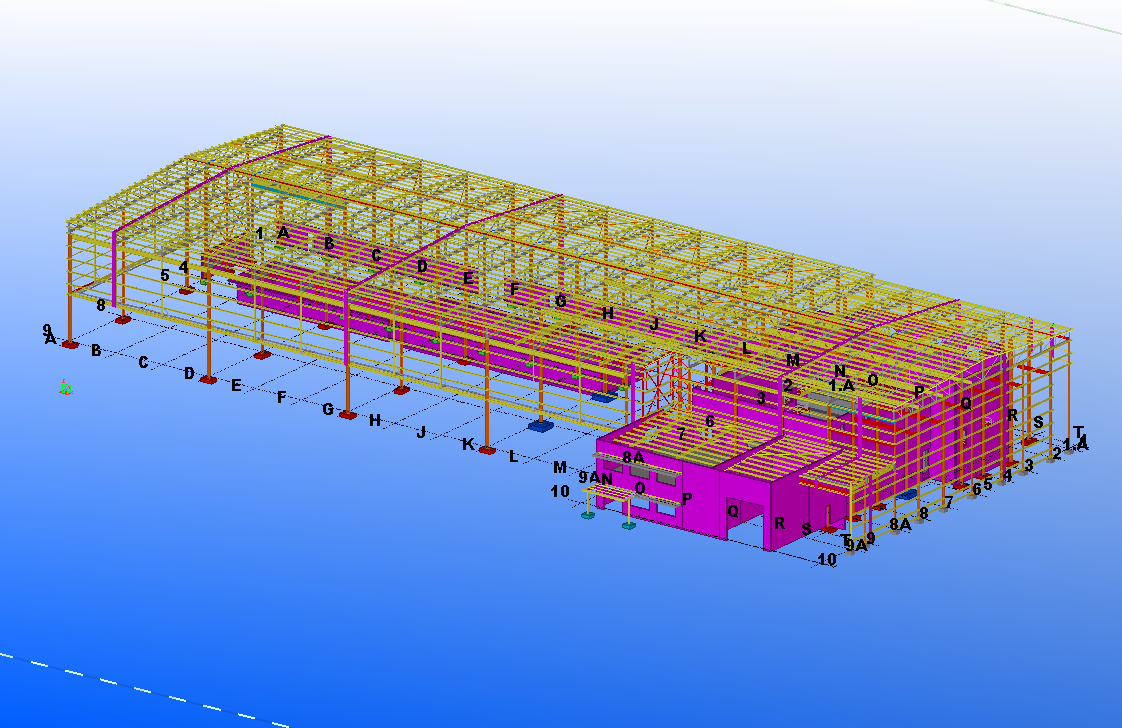Select the magenta column on the left gable
This screenshot has width=1122, height=728.
[116, 270]
